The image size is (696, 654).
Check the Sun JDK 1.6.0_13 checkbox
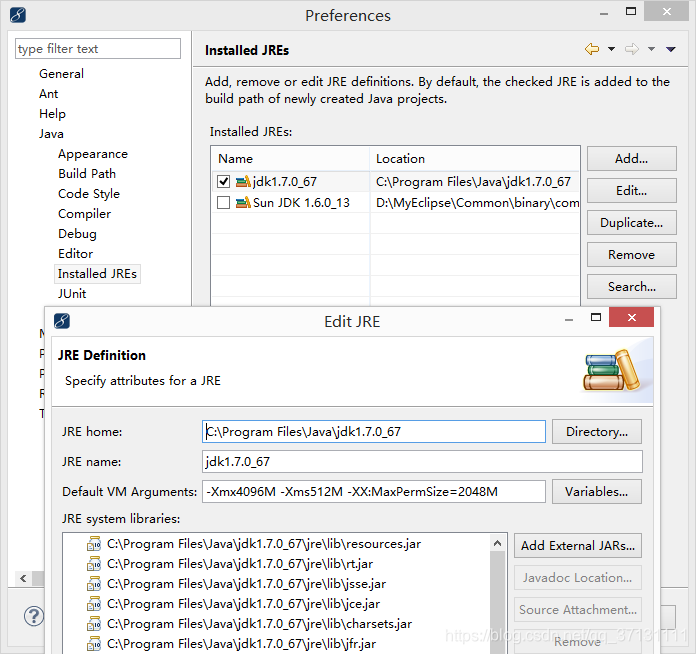(x=223, y=202)
